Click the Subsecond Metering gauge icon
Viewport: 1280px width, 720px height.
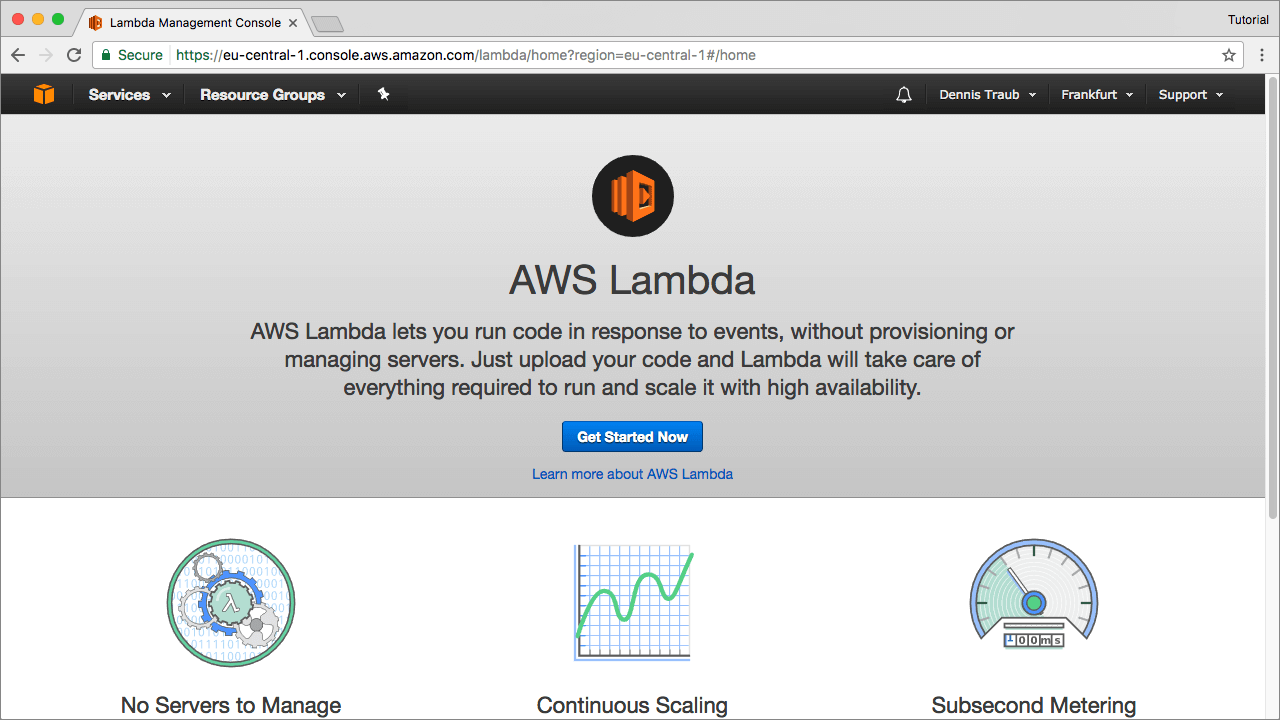pyautogui.click(x=1034, y=595)
